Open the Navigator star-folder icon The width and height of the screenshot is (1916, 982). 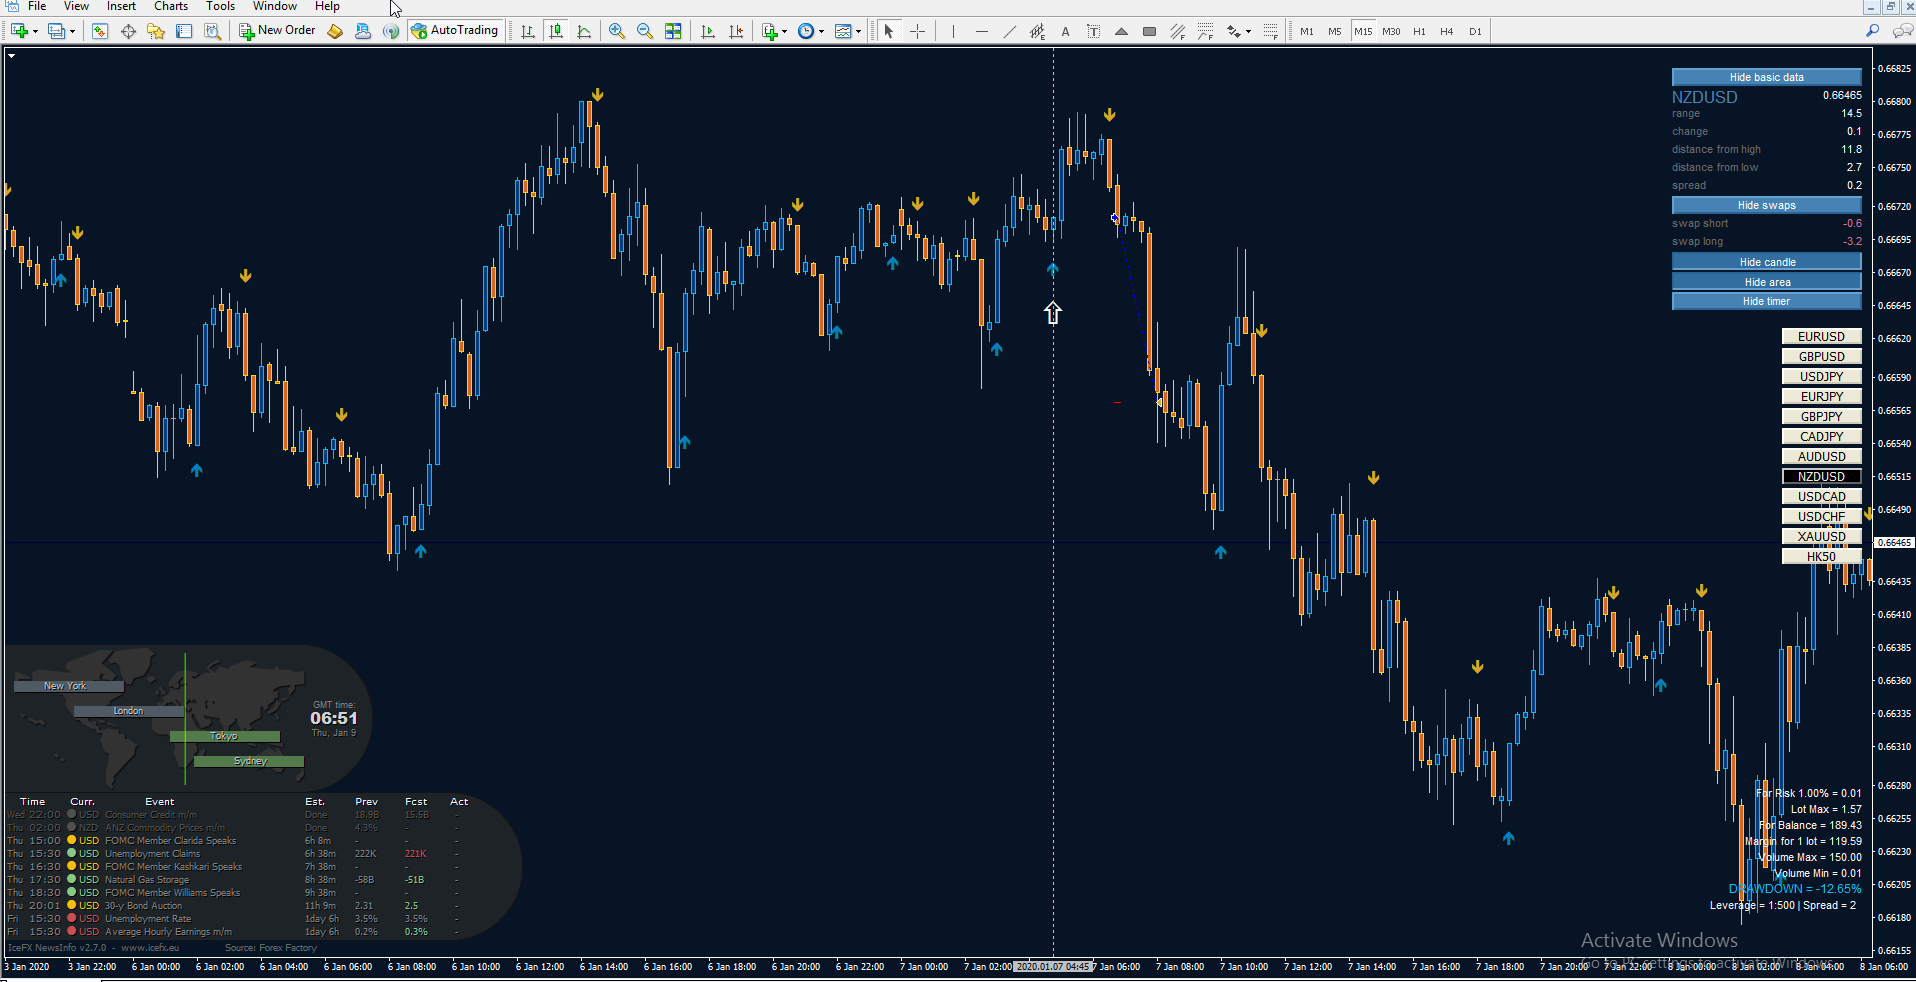(x=156, y=31)
